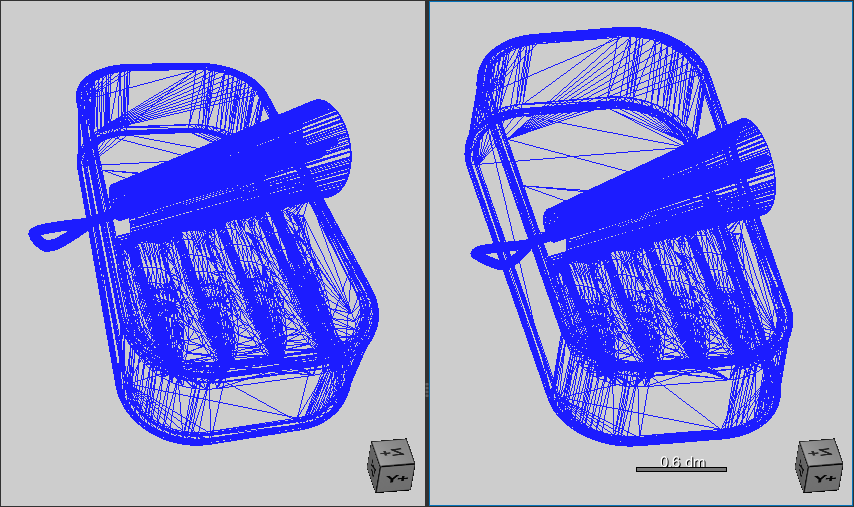
Task: Click the dark side face of the left orientation cube
Action: pyautogui.click(x=375, y=467)
